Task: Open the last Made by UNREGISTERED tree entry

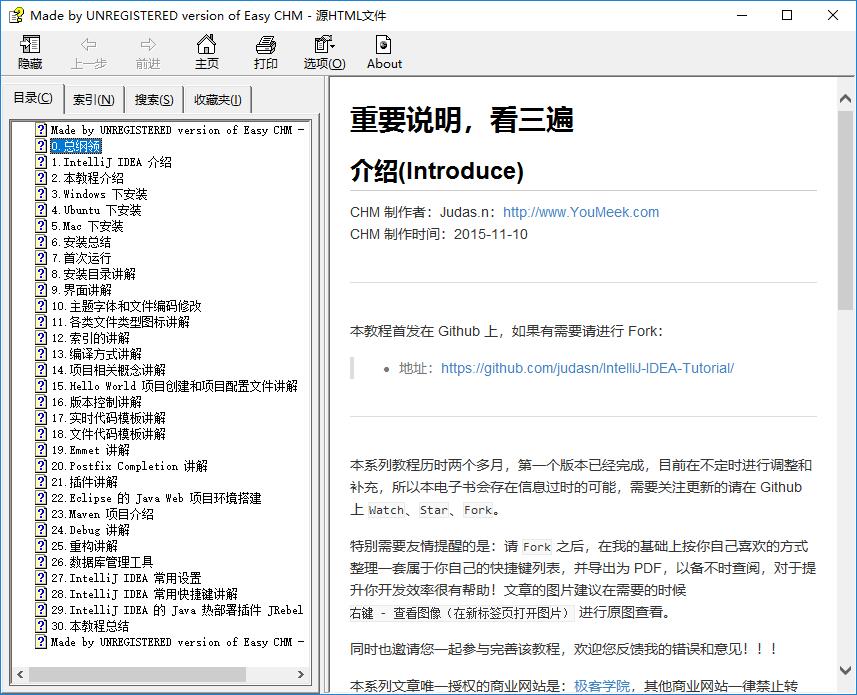Action: 177,641
